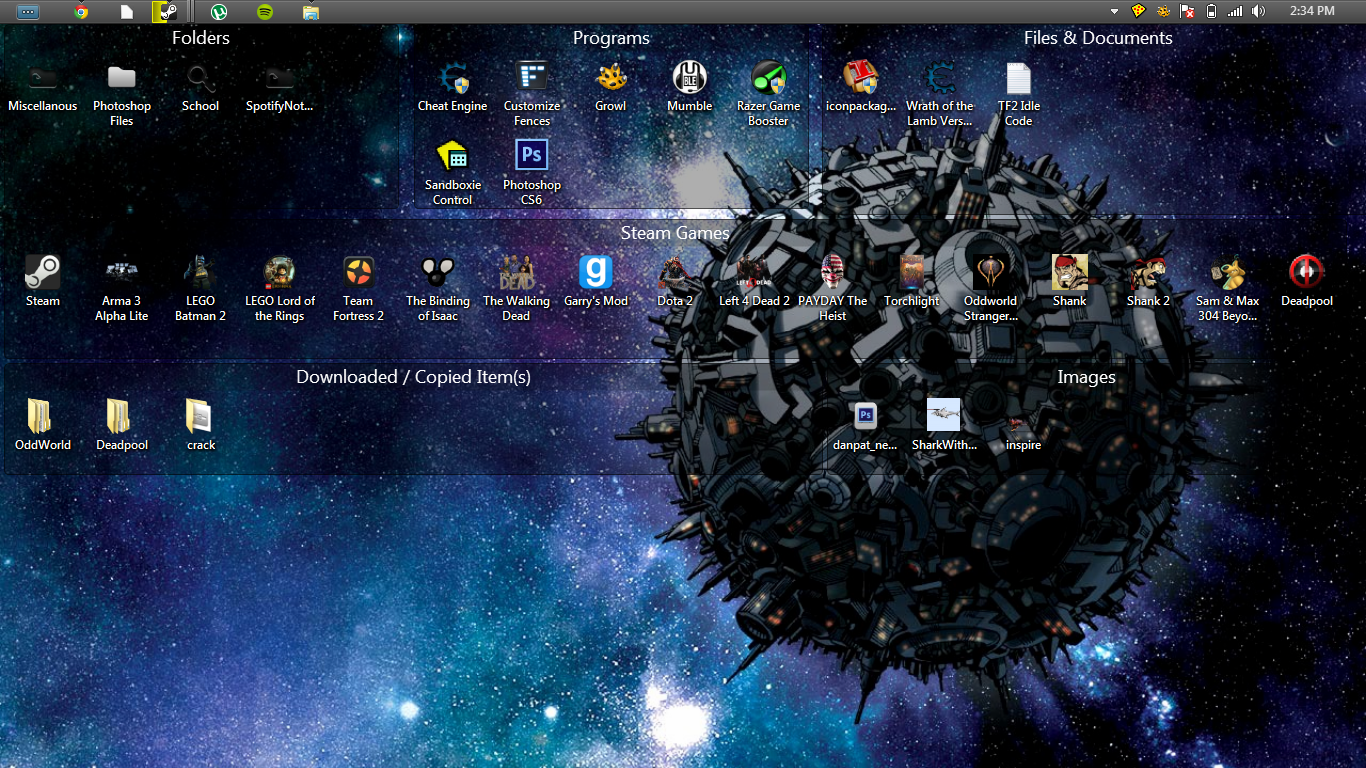This screenshot has height=768, width=1366.
Task: Show hidden tray icons with the arrow
Action: click(x=1114, y=11)
